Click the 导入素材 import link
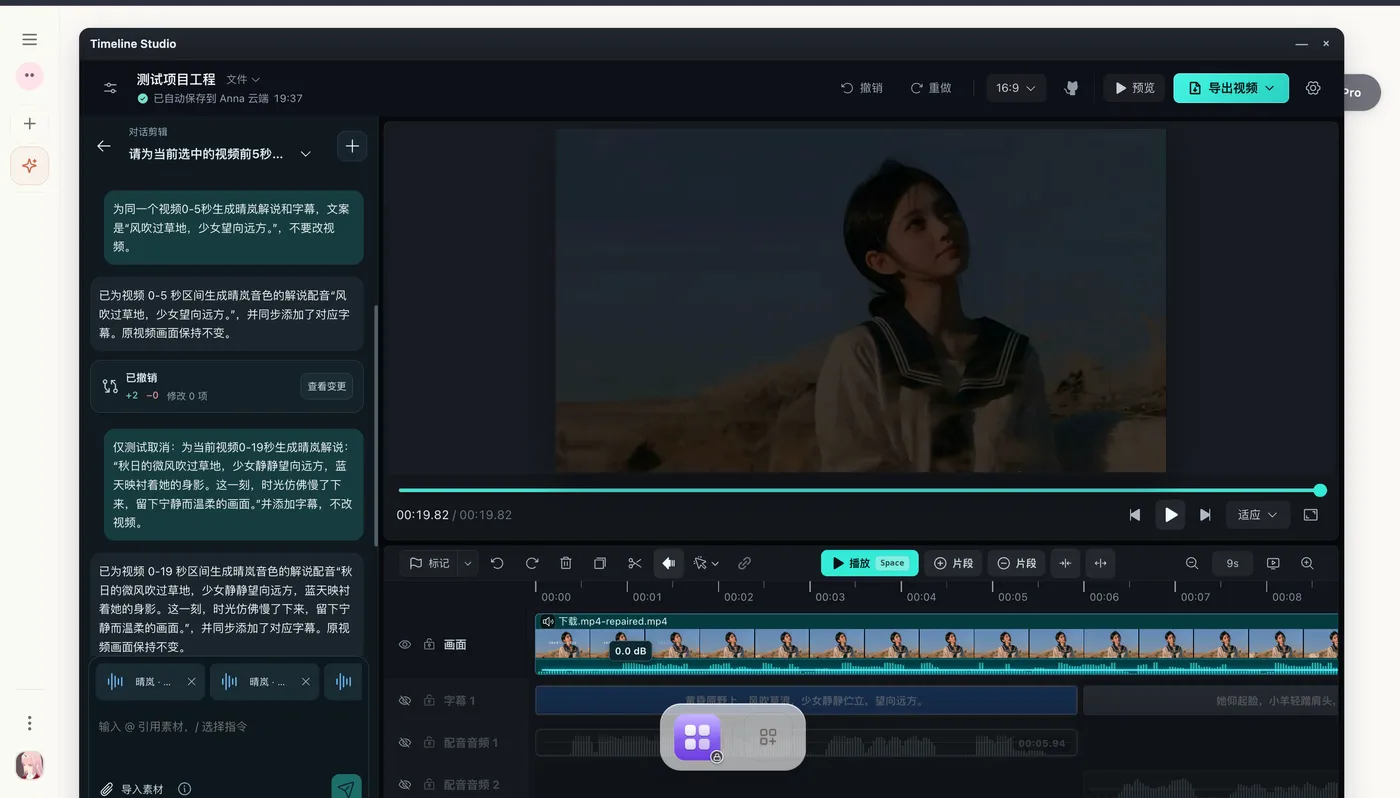The height and width of the screenshot is (798, 1400). 132,789
